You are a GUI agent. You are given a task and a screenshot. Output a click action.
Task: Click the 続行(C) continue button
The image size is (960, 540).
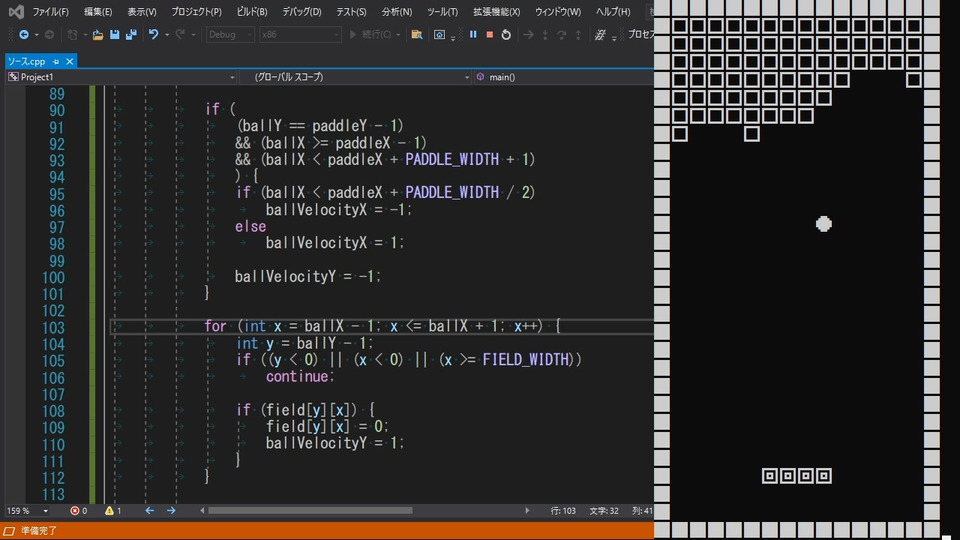372,34
